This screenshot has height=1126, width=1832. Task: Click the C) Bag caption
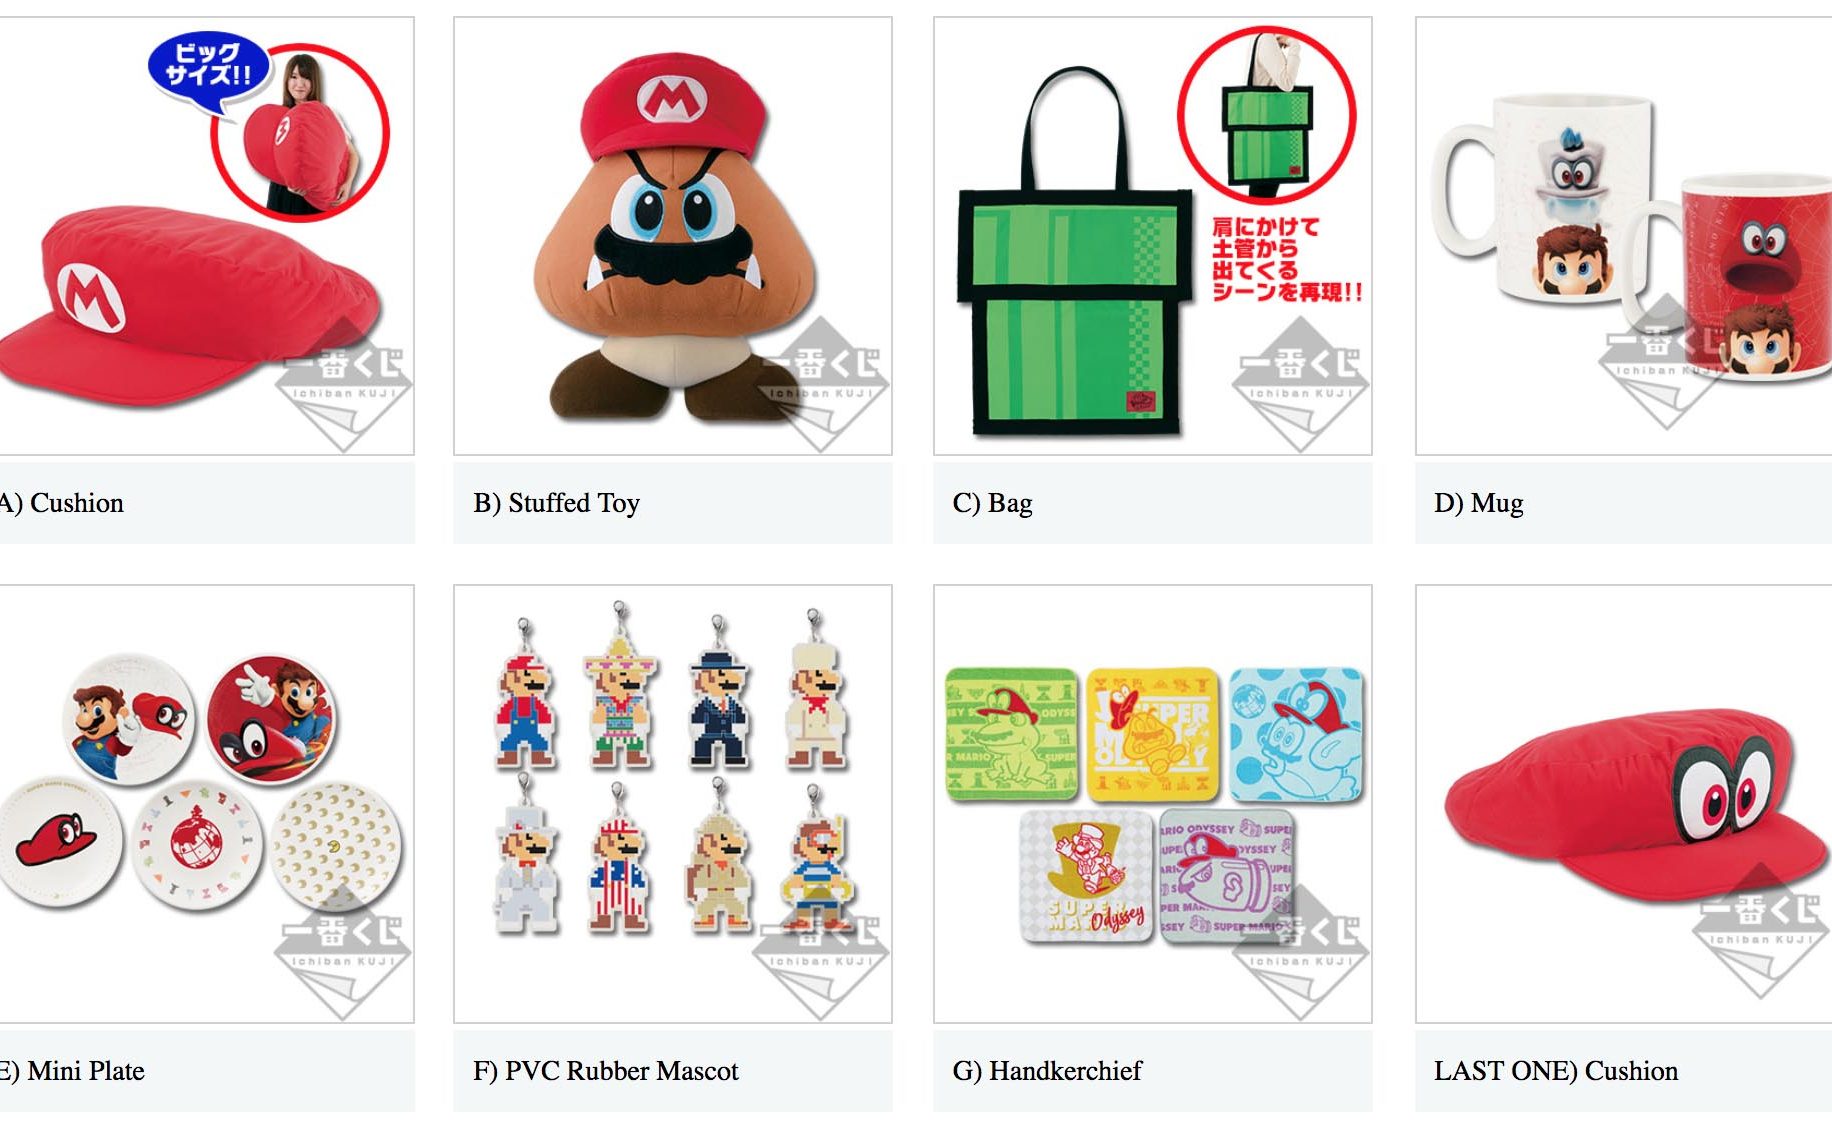[993, 503]
